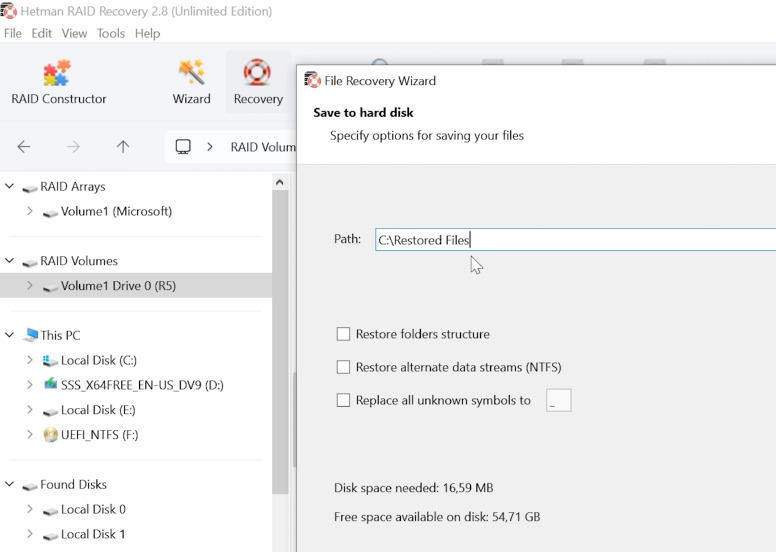This screenshot has width=776, height=552.
Task: Collapse the This PC section
Action: (x=9, y=335)
